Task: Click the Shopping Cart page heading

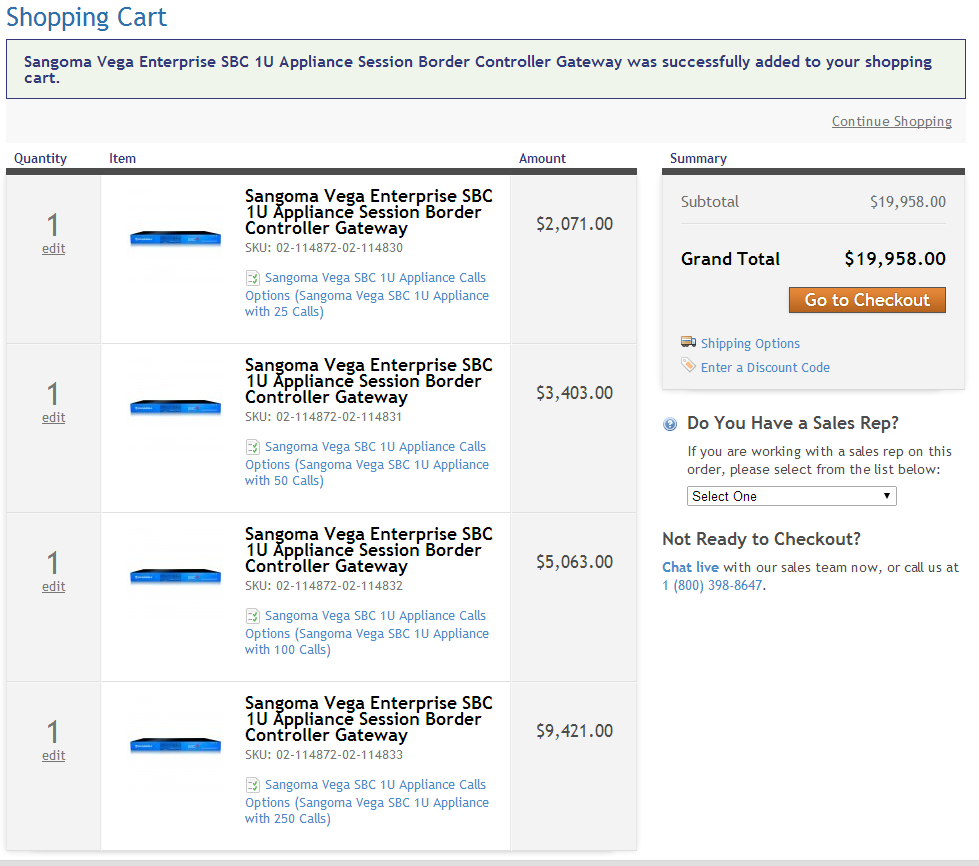Action: pyautogui.click(x=87, y=17)
